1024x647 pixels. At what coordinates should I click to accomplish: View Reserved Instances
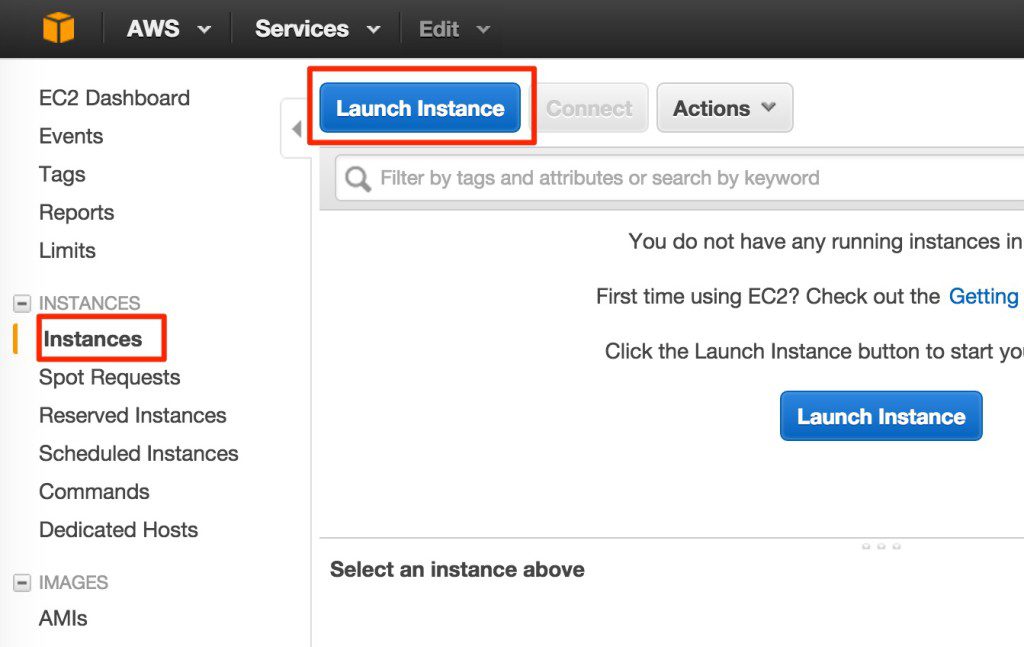pyautogui.click(x=132, y=415)
